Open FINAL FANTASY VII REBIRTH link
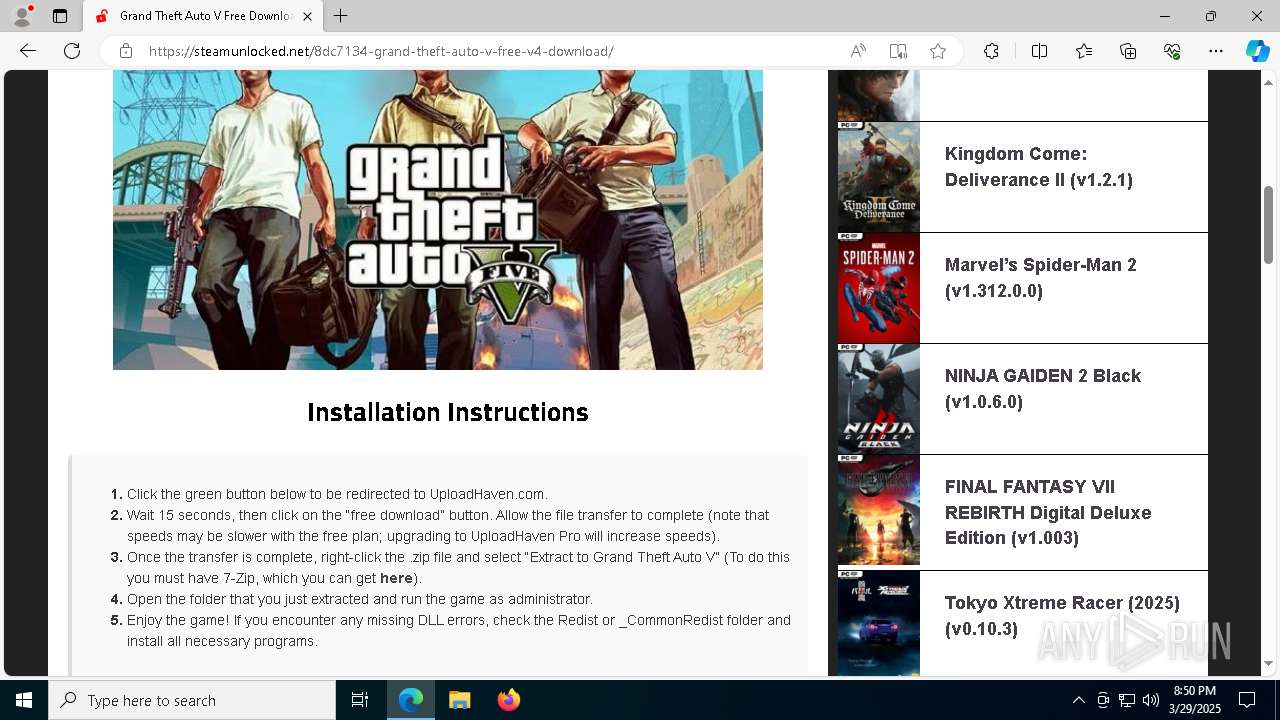1280x720 pixels. [1048, 512]
